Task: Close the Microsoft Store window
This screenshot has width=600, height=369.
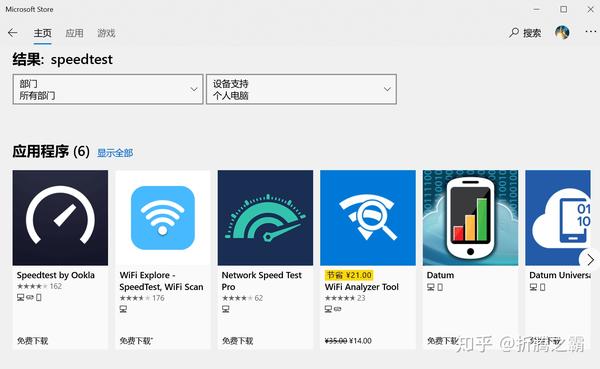Action: click(x=590, y=9)
